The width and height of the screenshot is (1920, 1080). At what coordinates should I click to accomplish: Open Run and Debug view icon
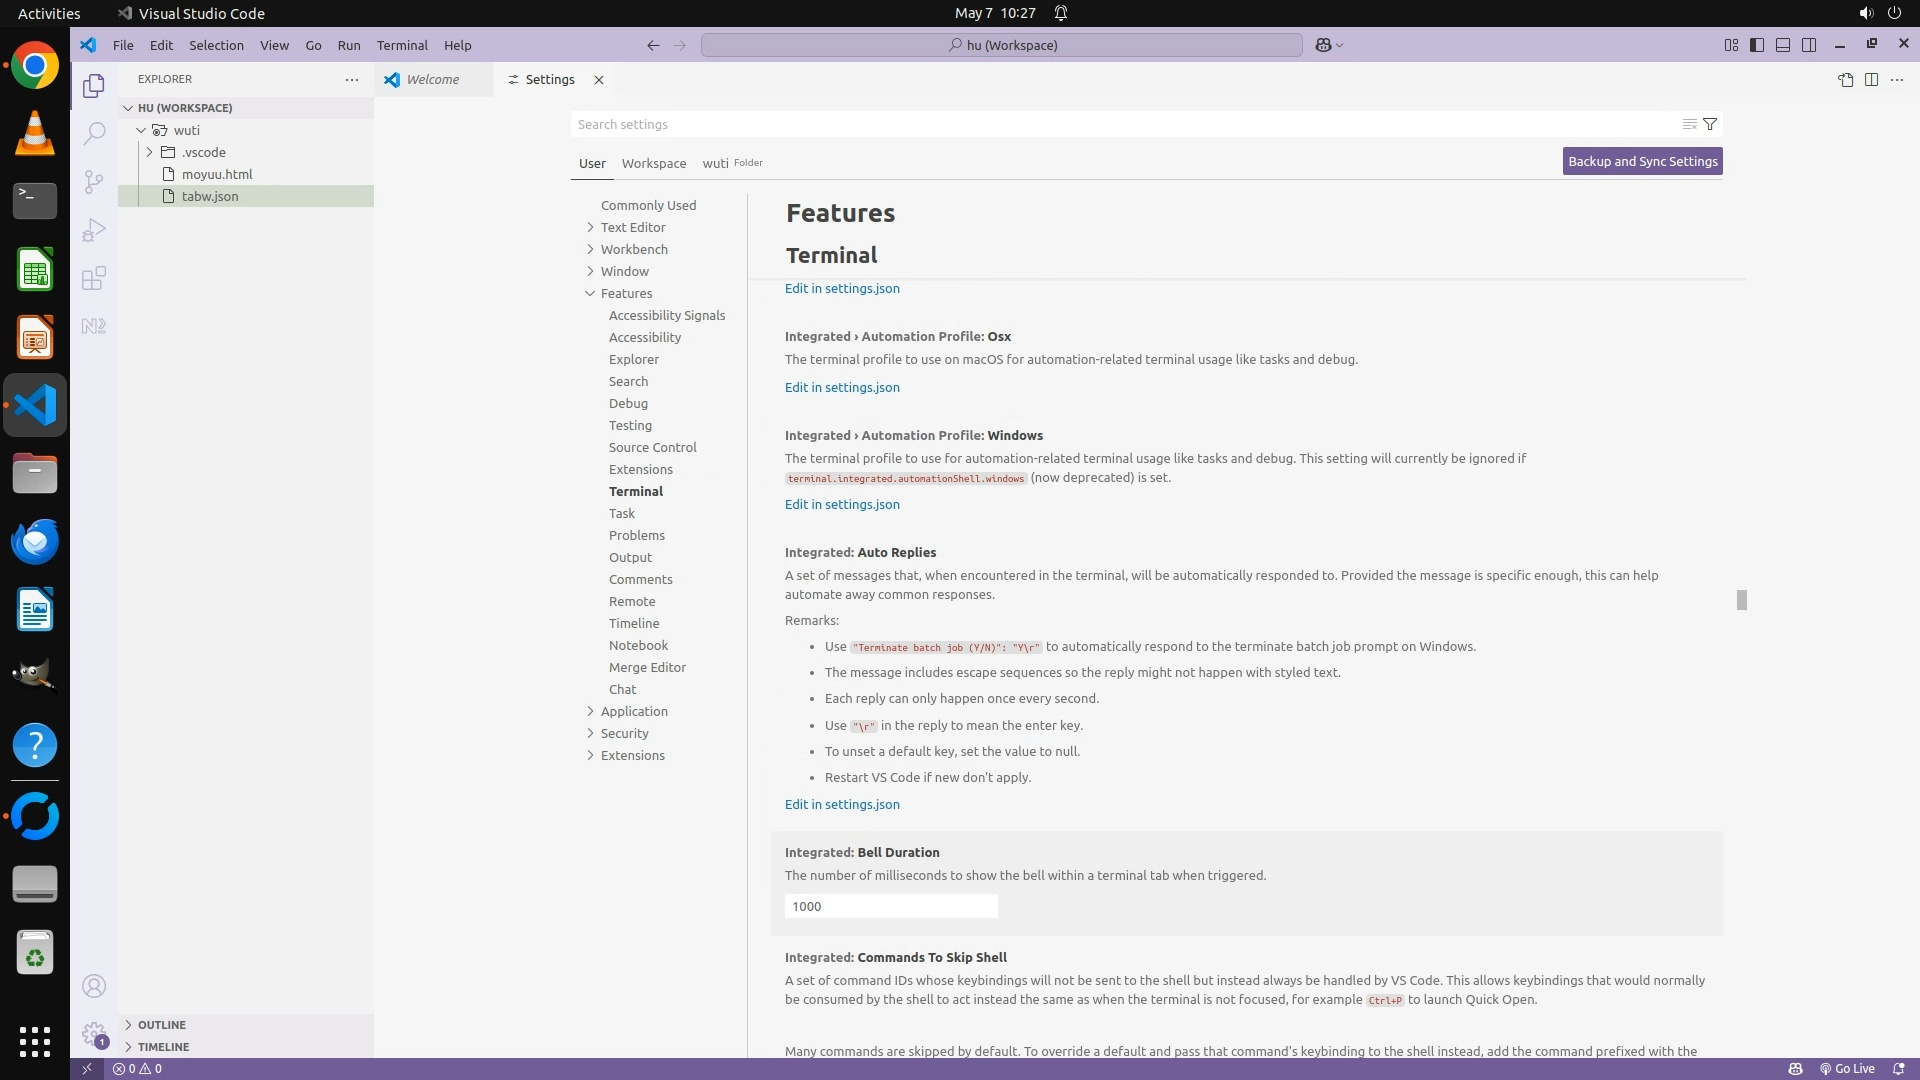(93, 230)
